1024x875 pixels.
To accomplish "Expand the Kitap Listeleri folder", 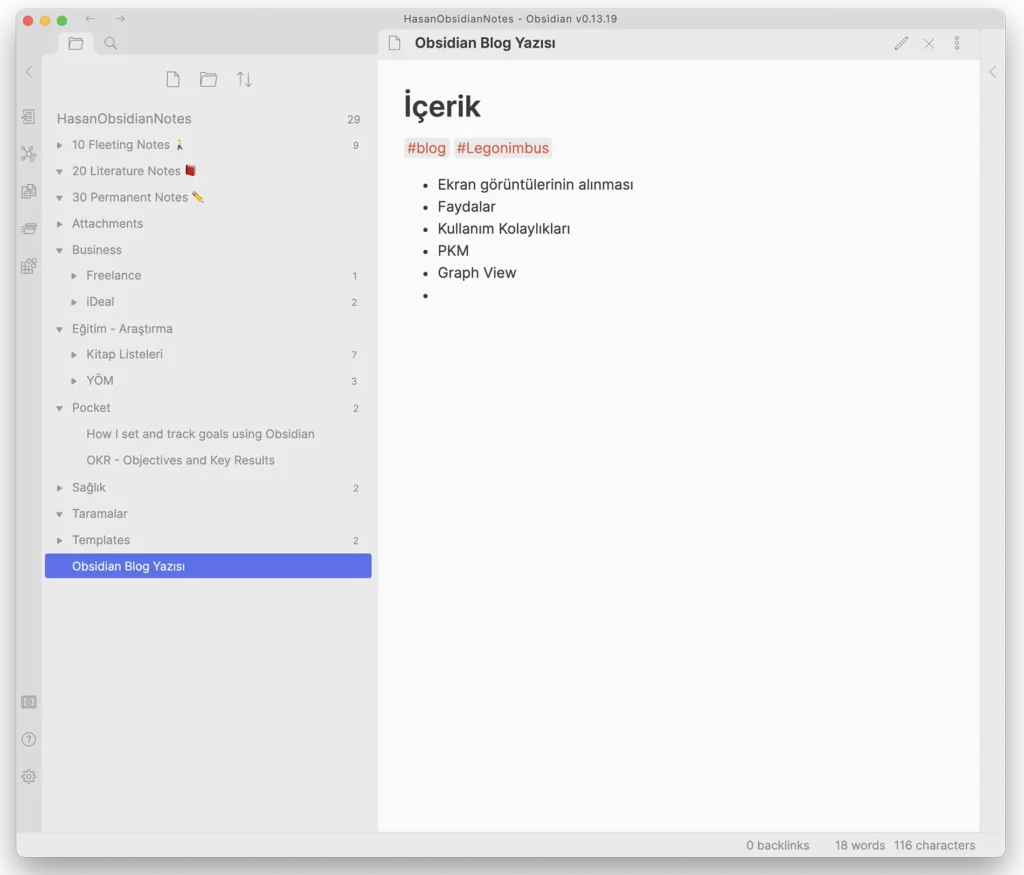I will point(74,355).
